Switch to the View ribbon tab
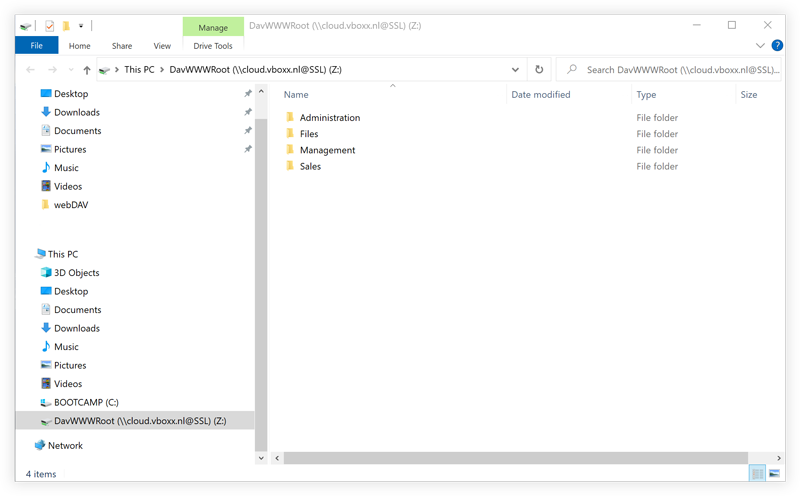The image size is (800, 496). [x=162, y=45]
